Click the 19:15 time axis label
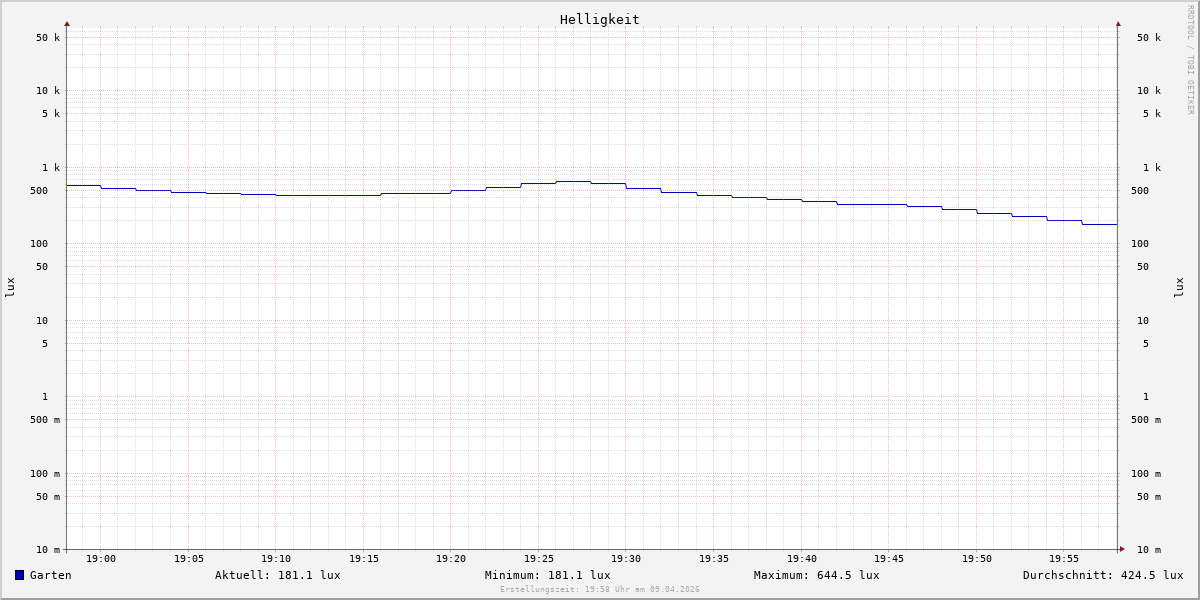This screenshot has height=600, width=1200. click(364, 559)
